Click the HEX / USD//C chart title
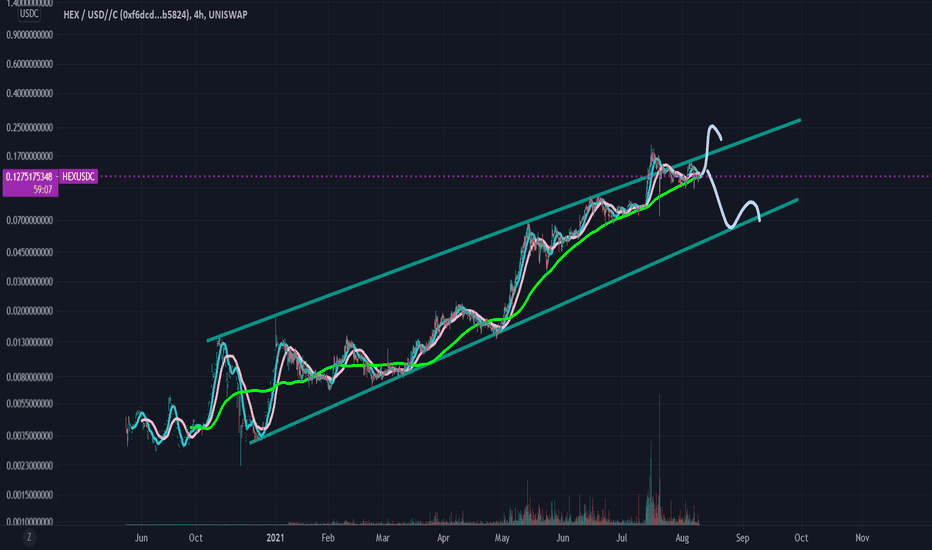The width and height of the screenshot is (932, 550). (155, 15)
